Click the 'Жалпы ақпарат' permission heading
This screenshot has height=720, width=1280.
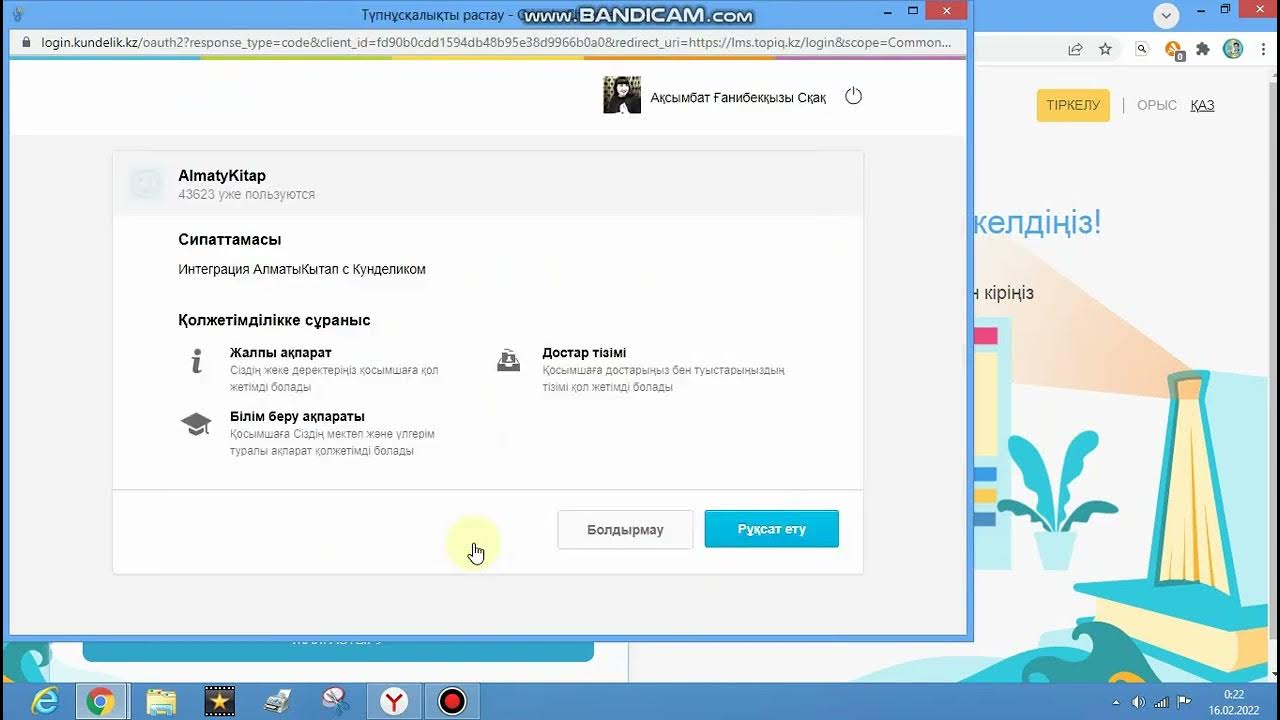coord(281,353)
